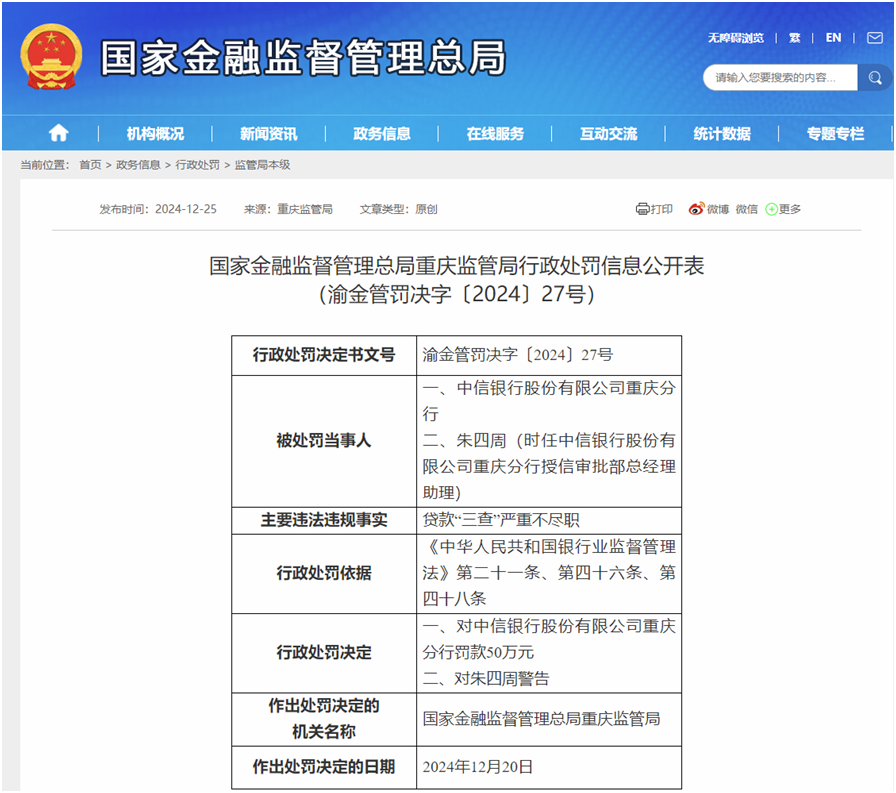The width and height of the screenshot is (896, 793).
Task: Switch to EN English version
Action: coord(833,38)
